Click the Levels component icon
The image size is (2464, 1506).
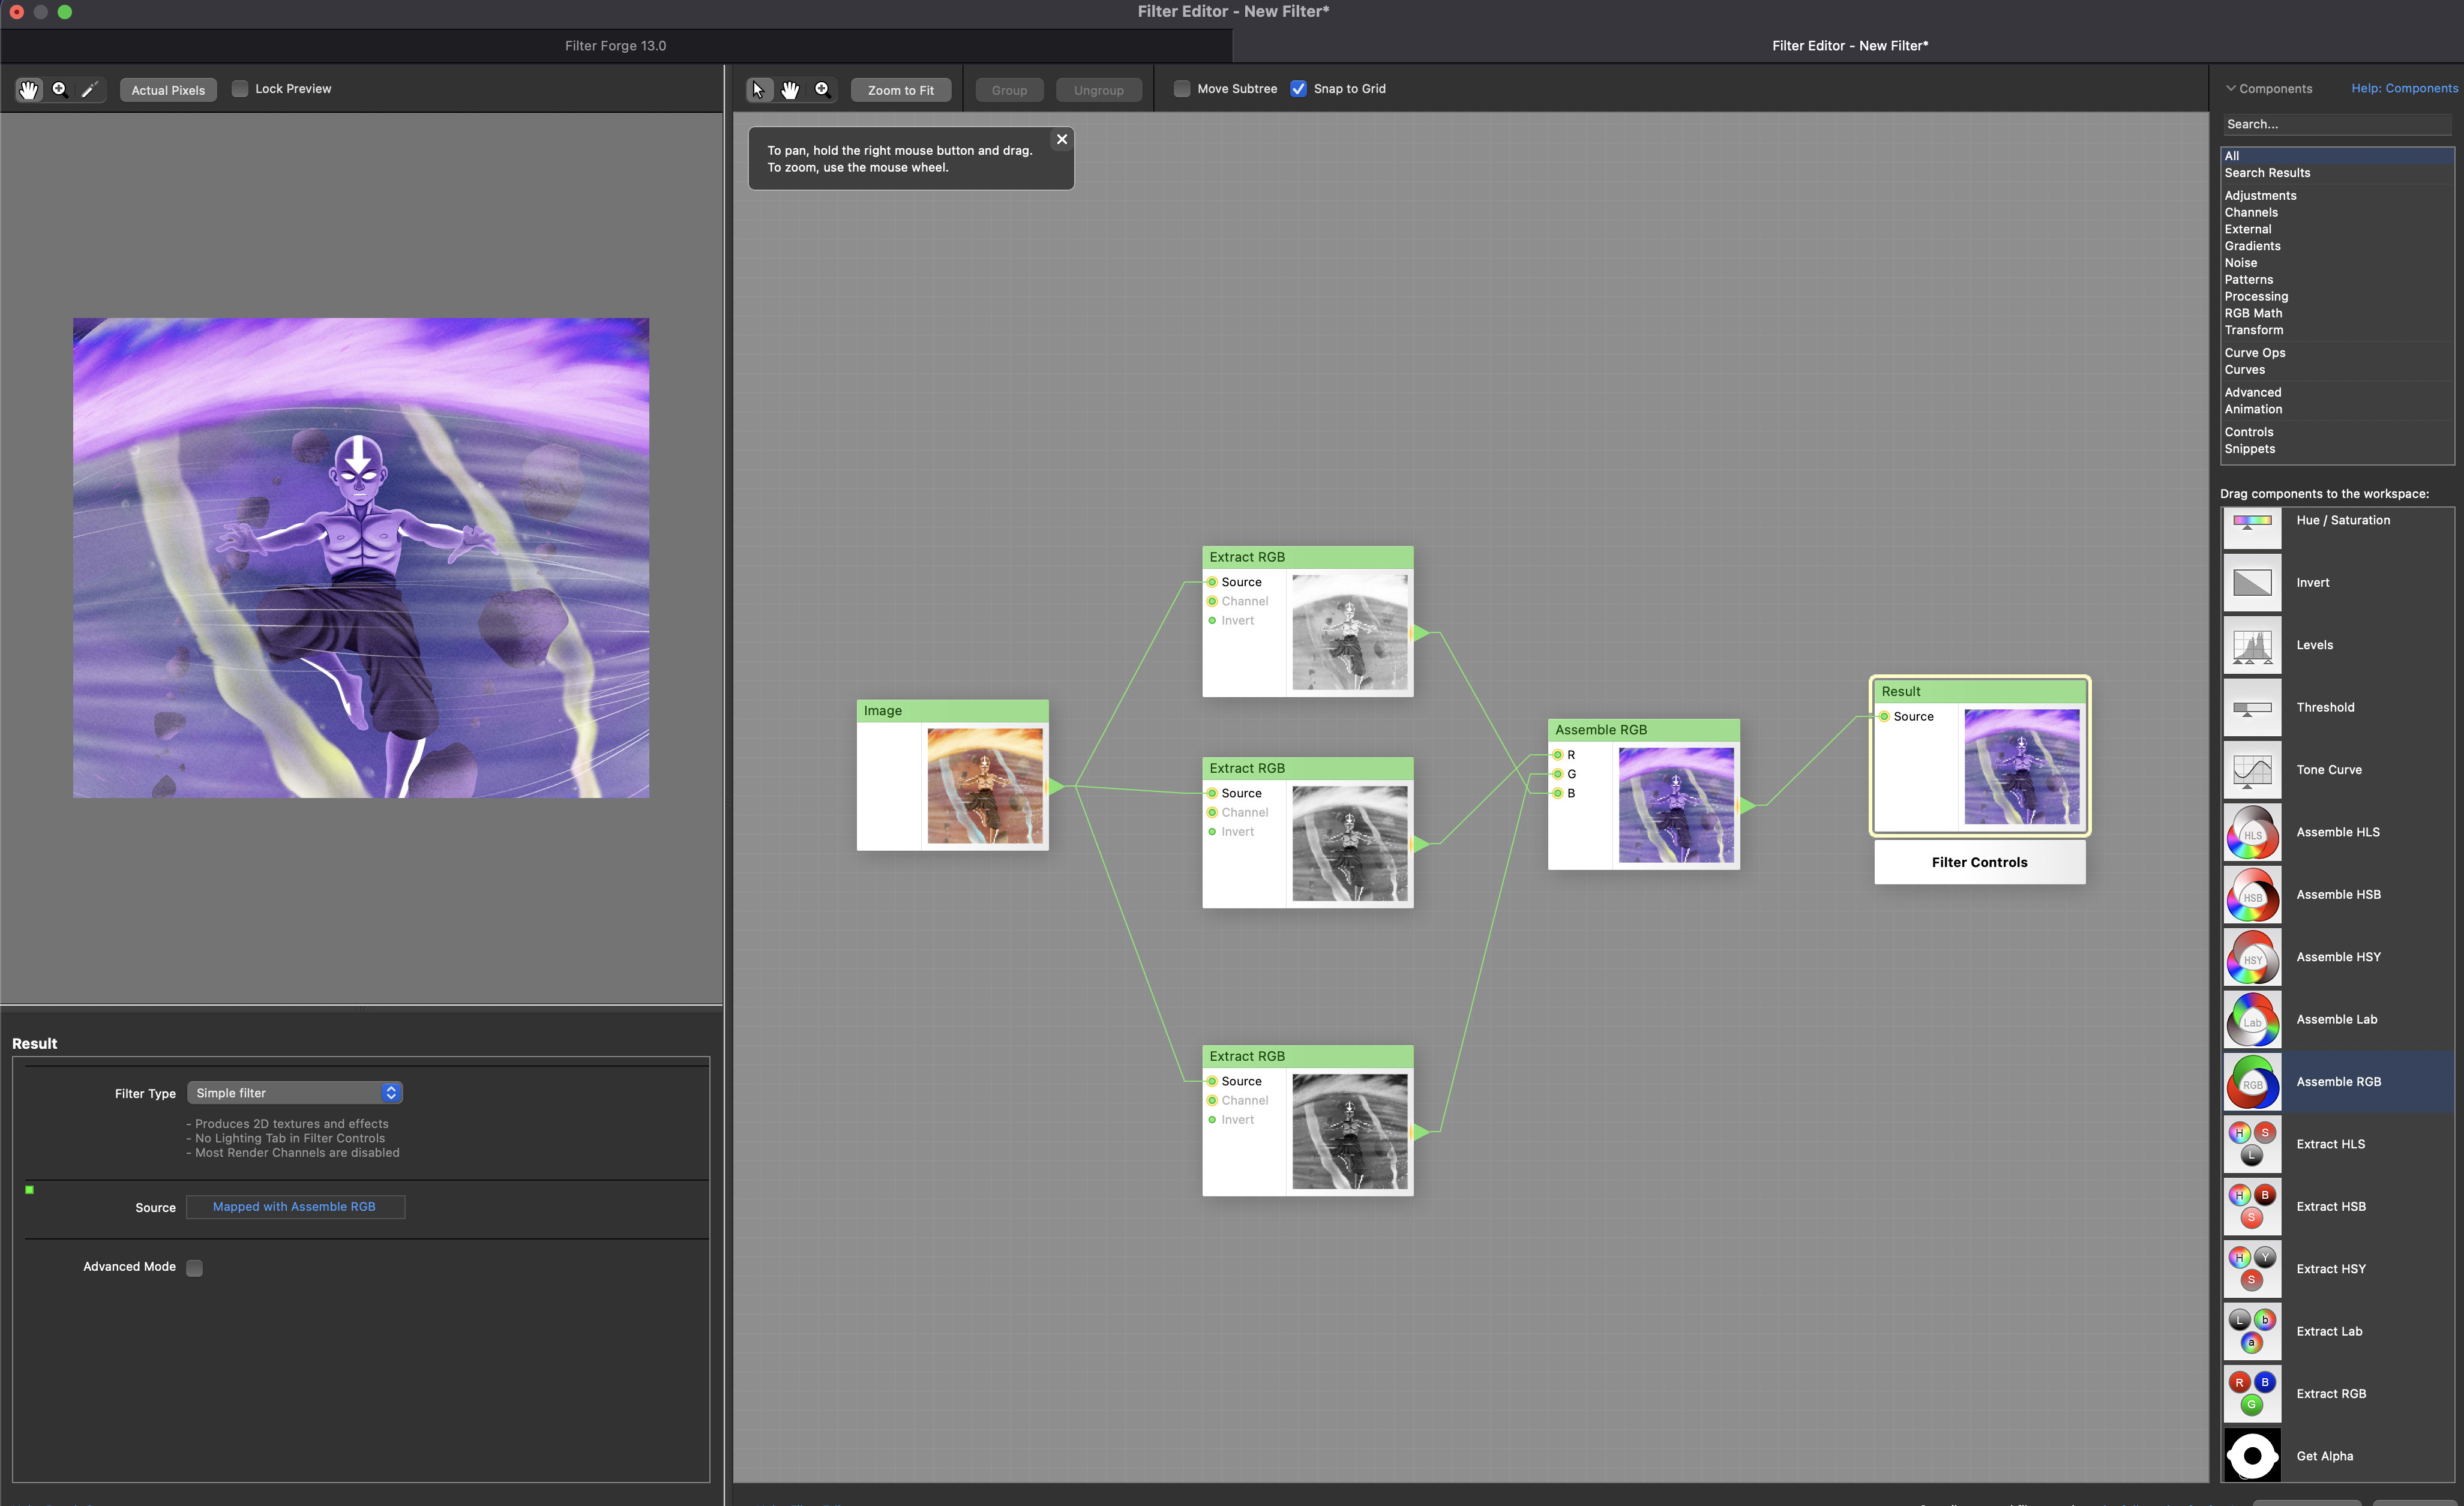click(2252, 645)
